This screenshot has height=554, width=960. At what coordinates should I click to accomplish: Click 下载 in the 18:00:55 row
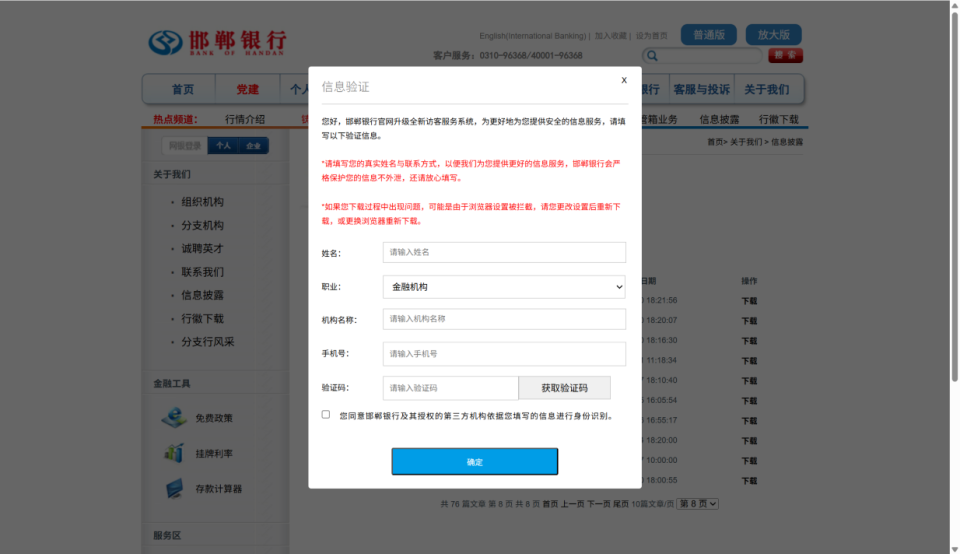749,481
